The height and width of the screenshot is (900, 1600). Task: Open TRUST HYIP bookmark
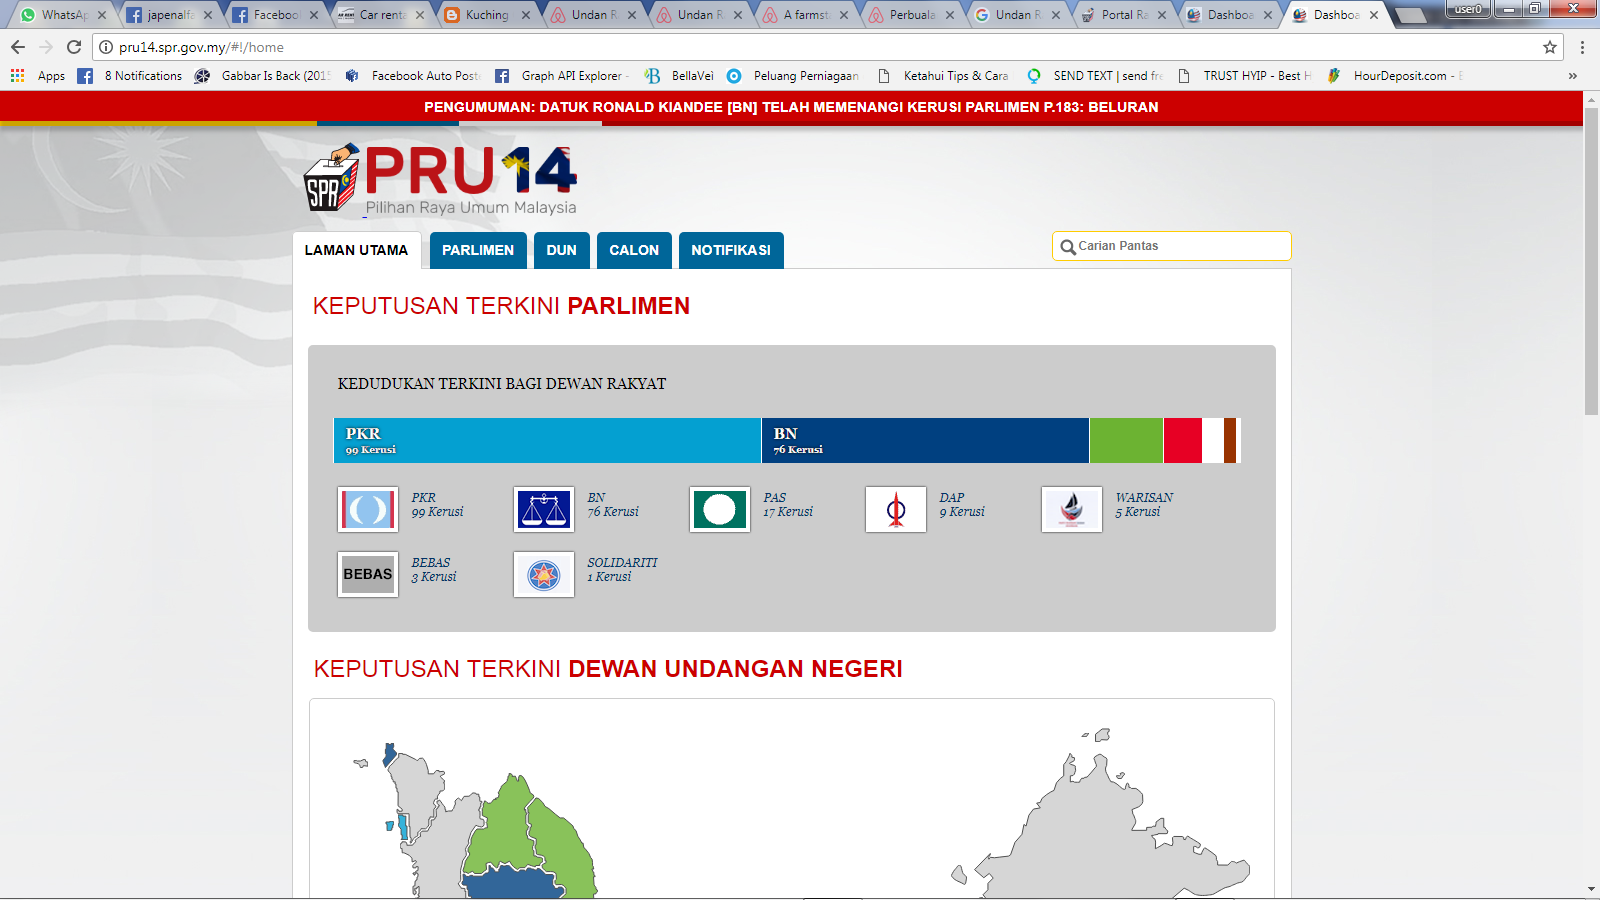tap(1244, 76)
